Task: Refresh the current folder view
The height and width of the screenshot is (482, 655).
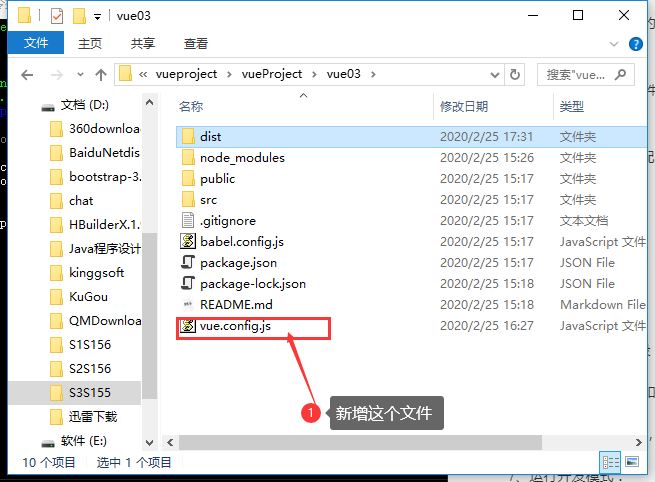Action: click(x=515, y=75)
